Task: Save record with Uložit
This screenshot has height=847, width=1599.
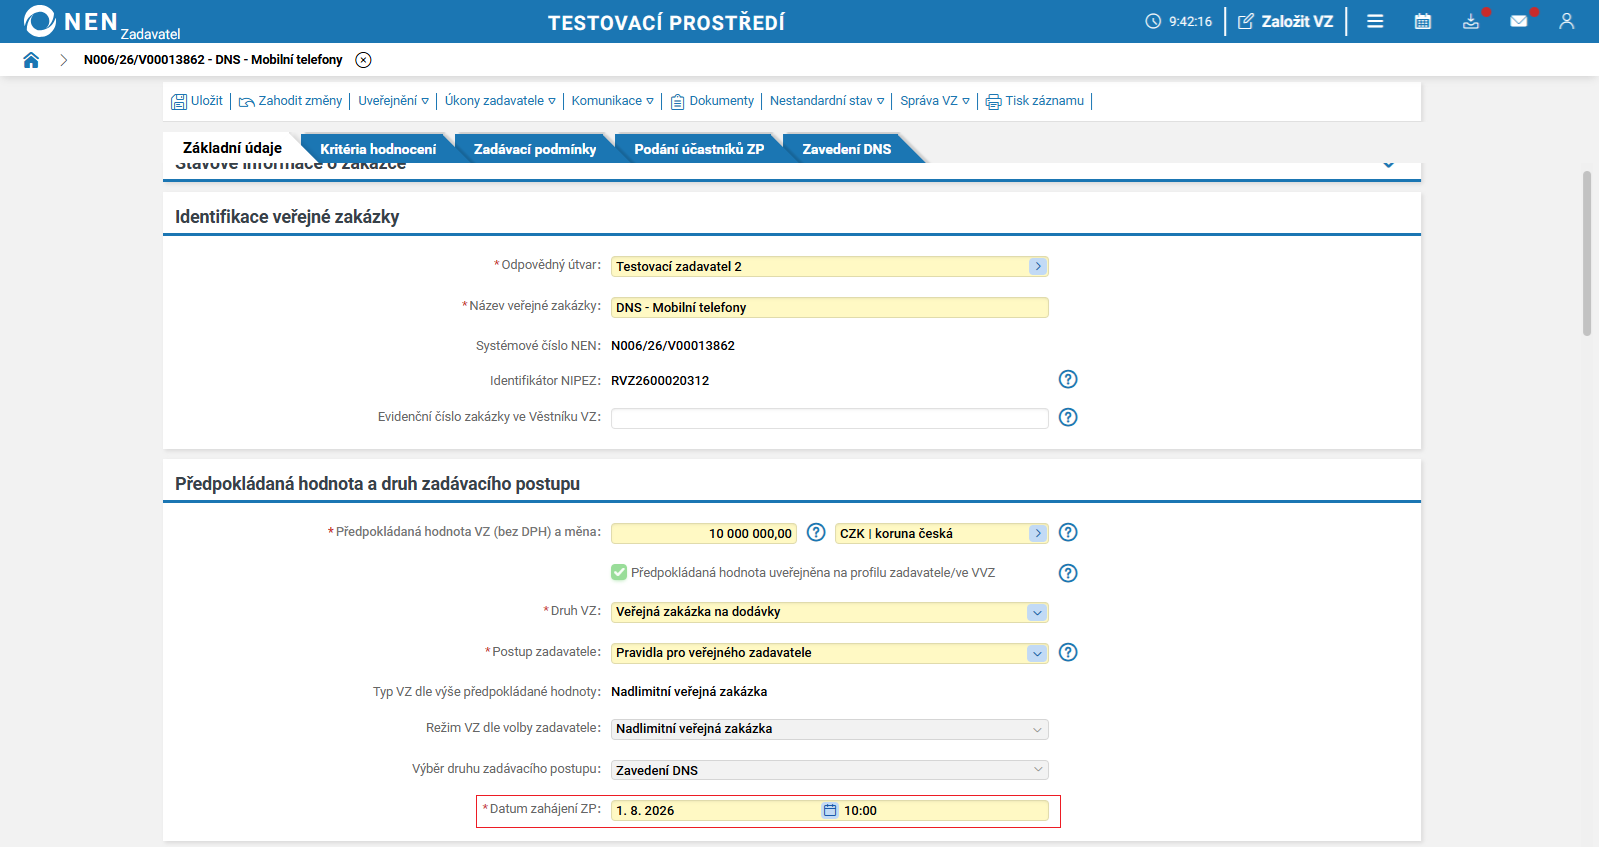Action: (197, 101)
